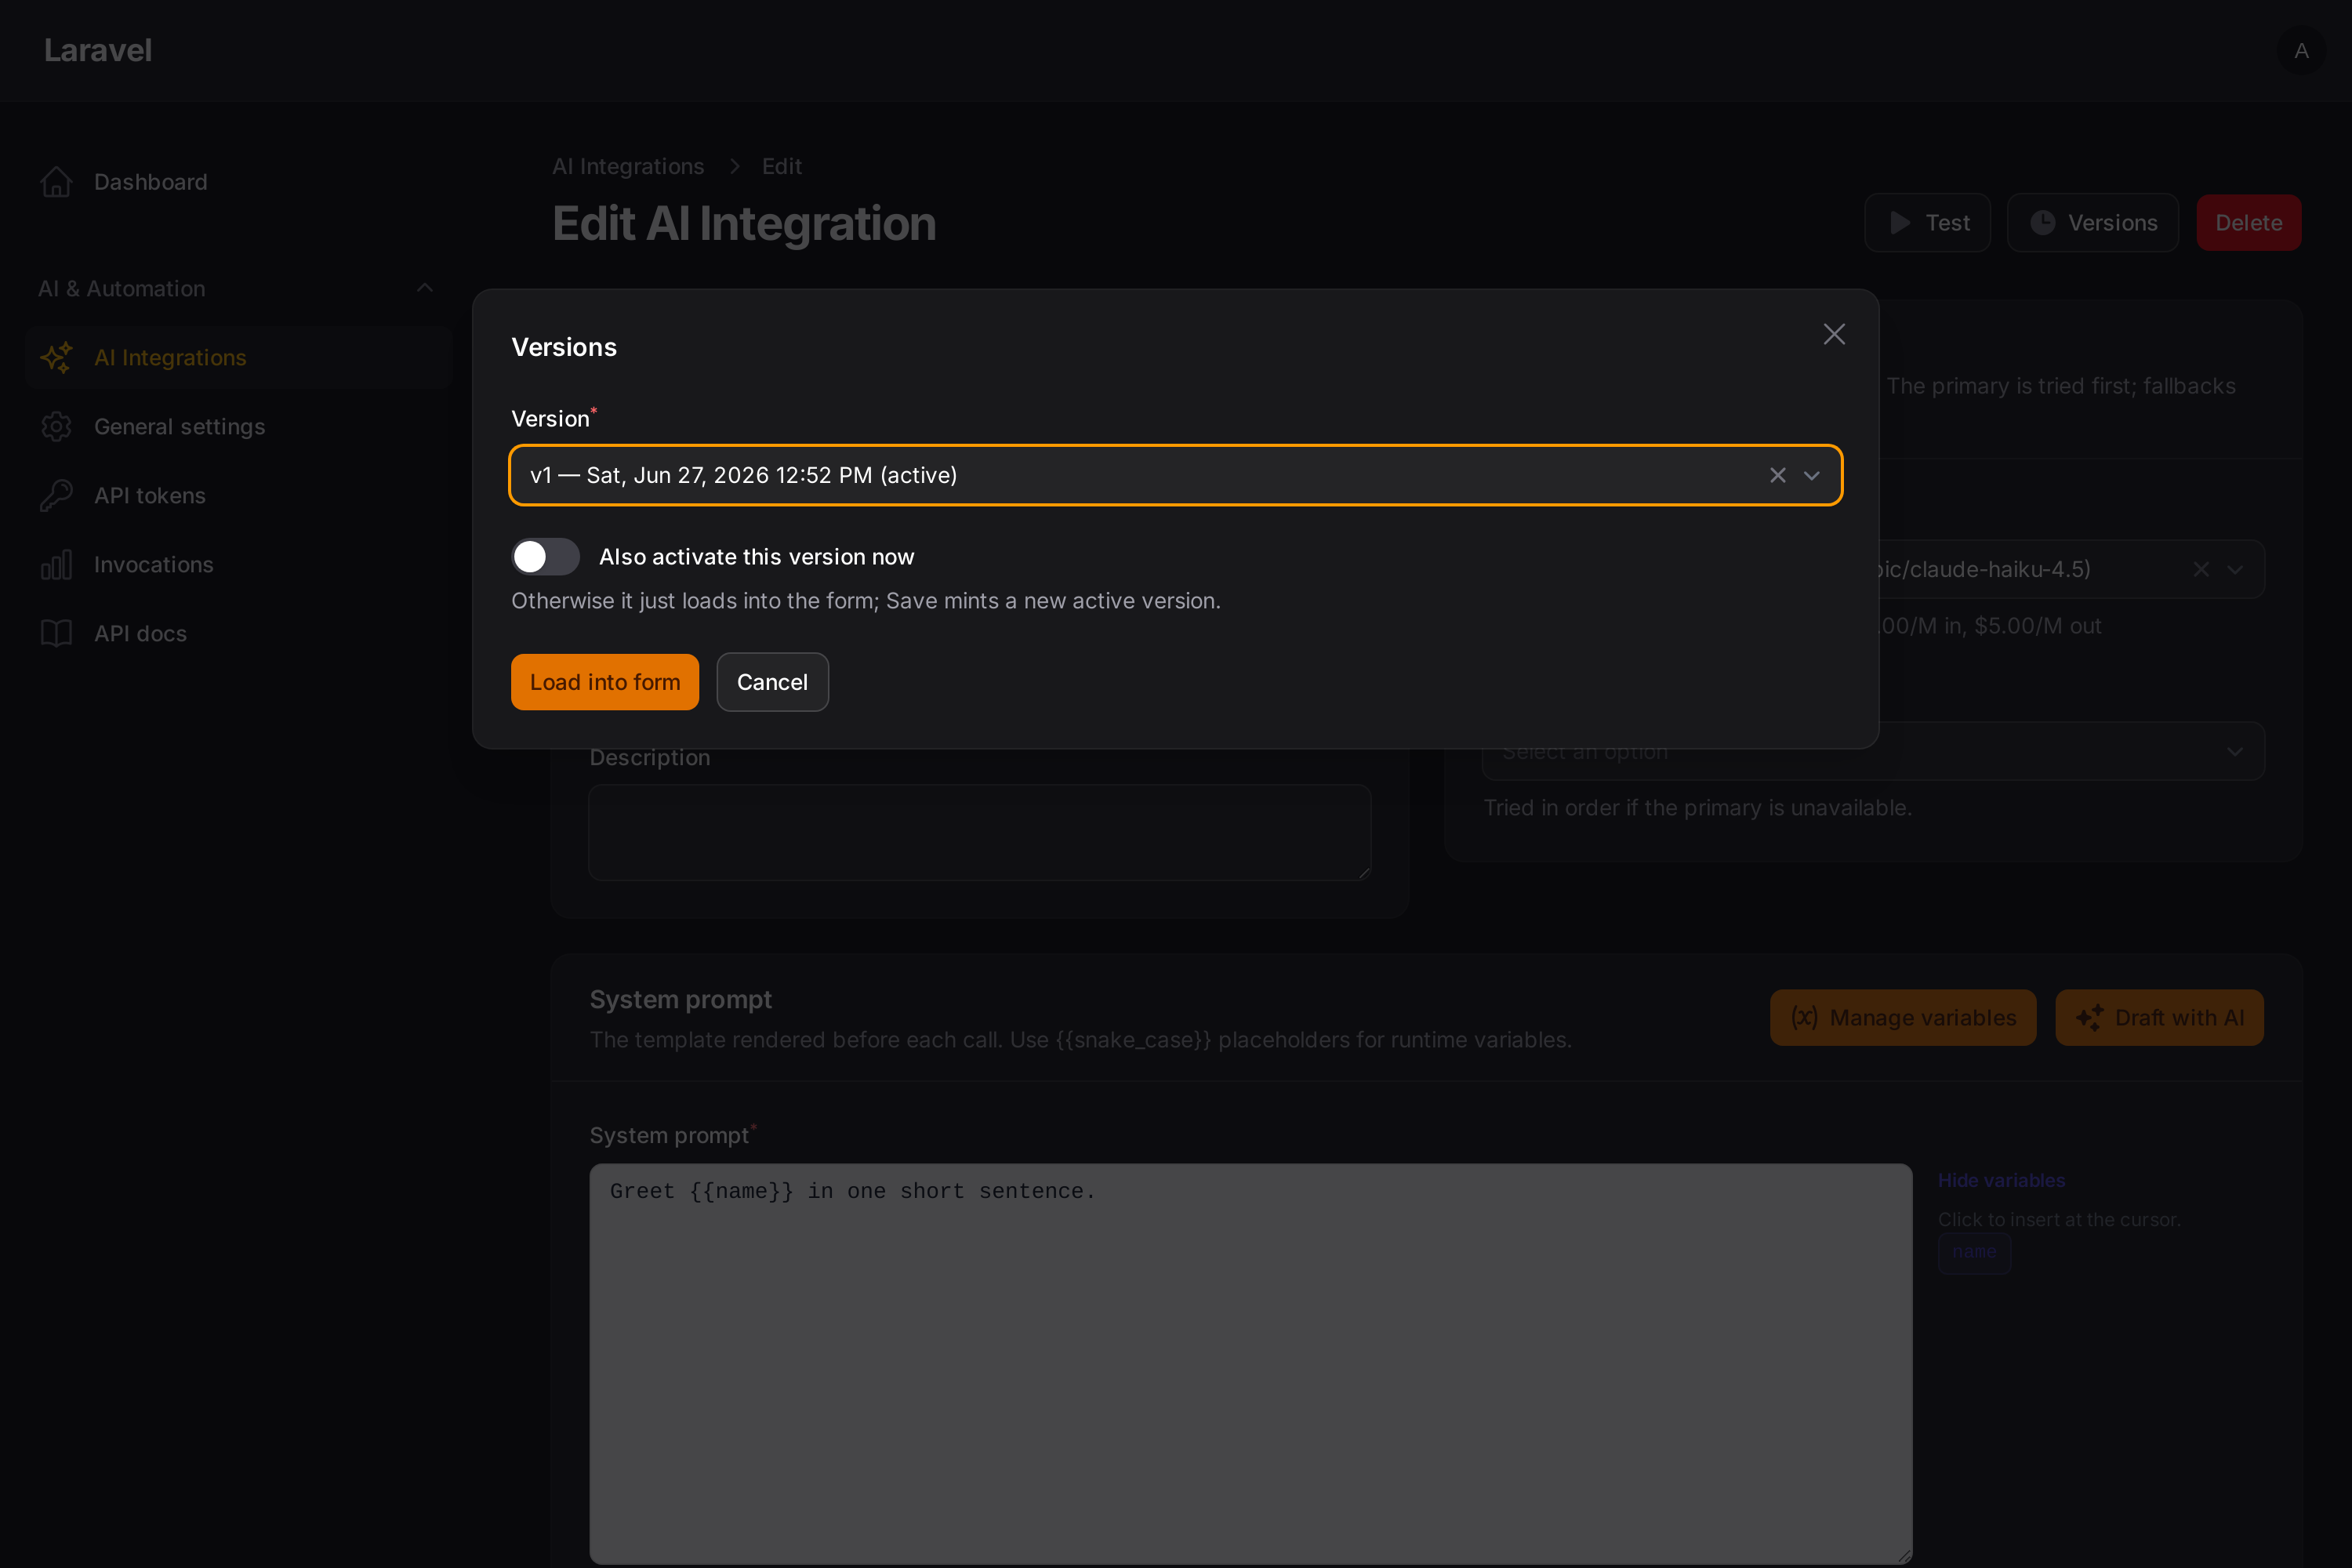Click the Invocations chart icon
Viewport: 2352px width, 1568px height.
pyautogui.click(x=56, y=564)
